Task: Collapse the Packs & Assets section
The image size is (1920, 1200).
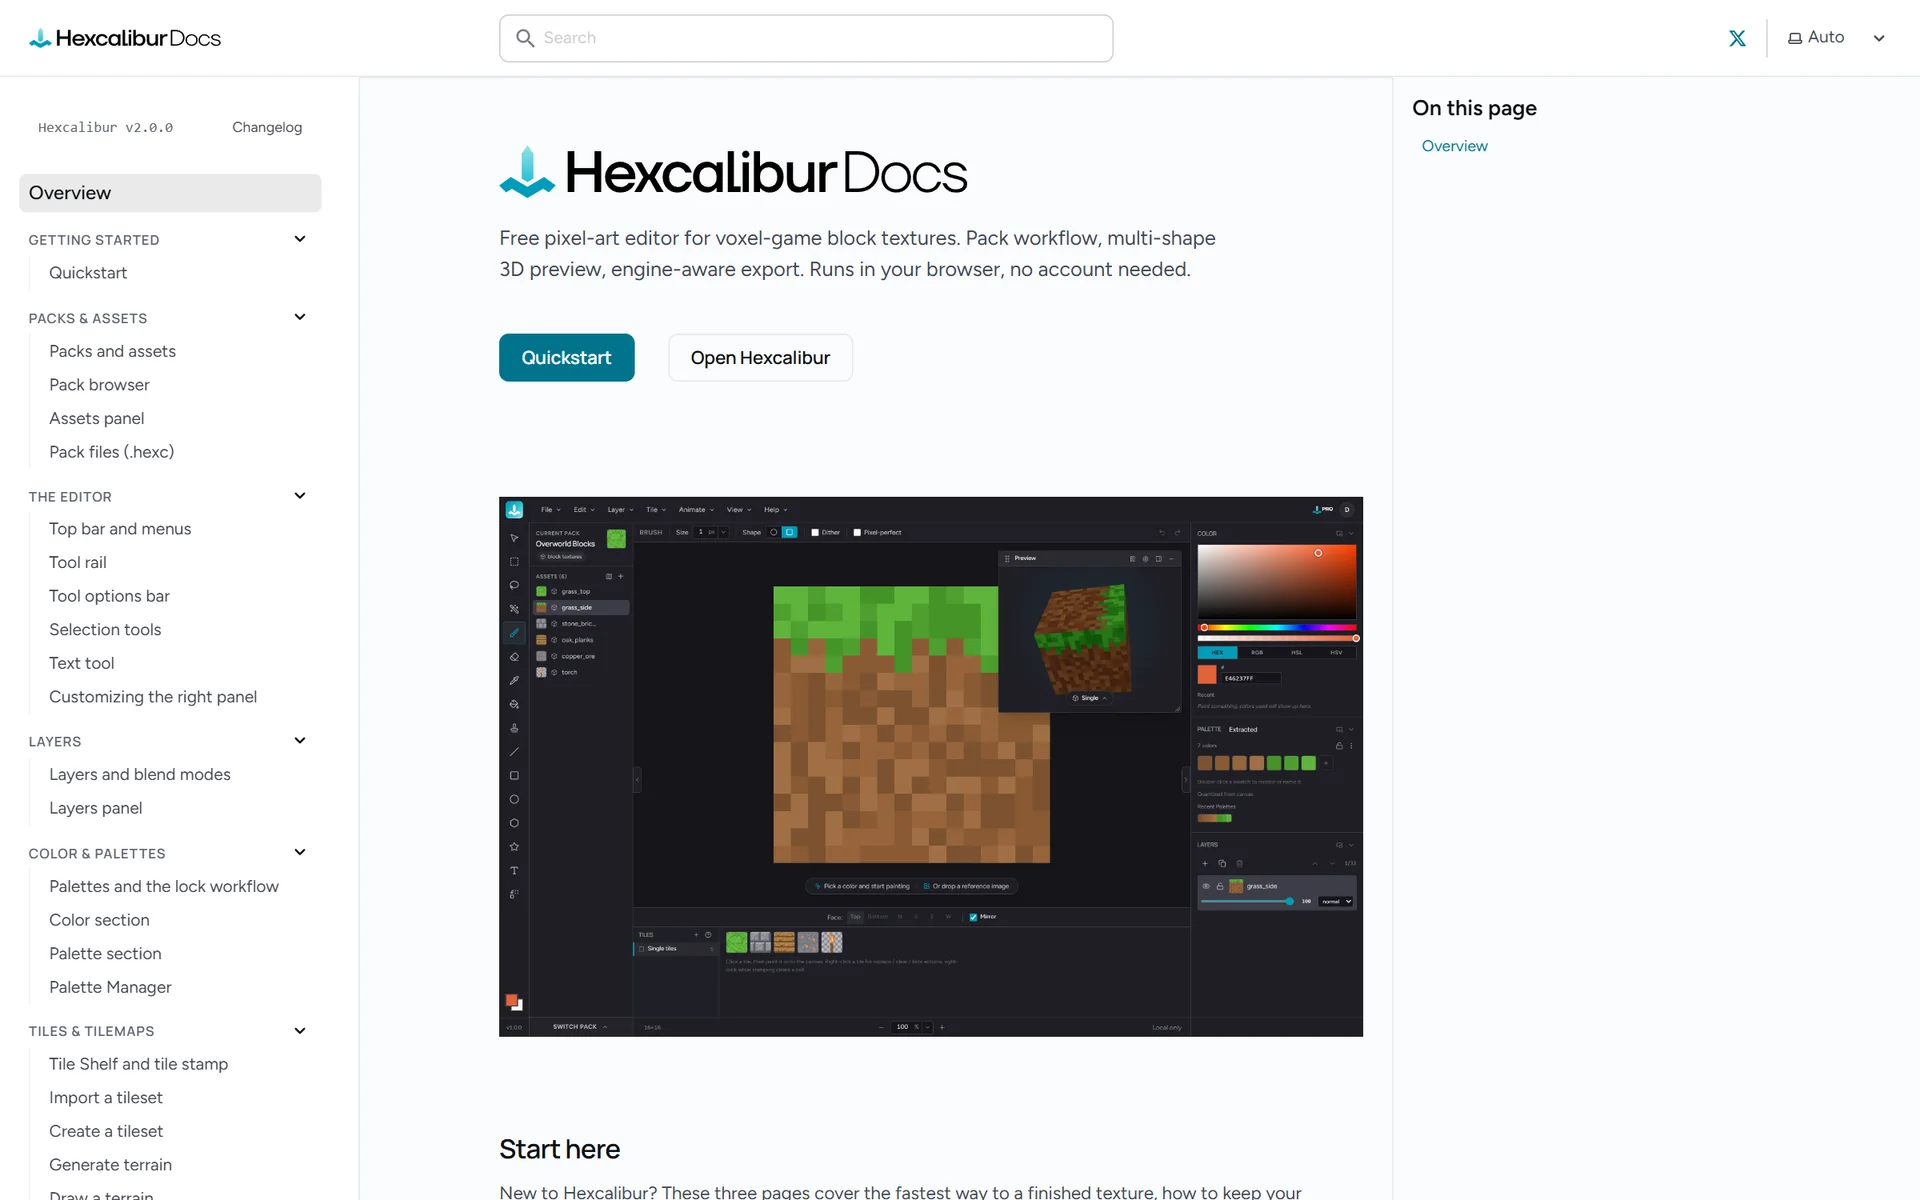Action: (x=299, y=317)
